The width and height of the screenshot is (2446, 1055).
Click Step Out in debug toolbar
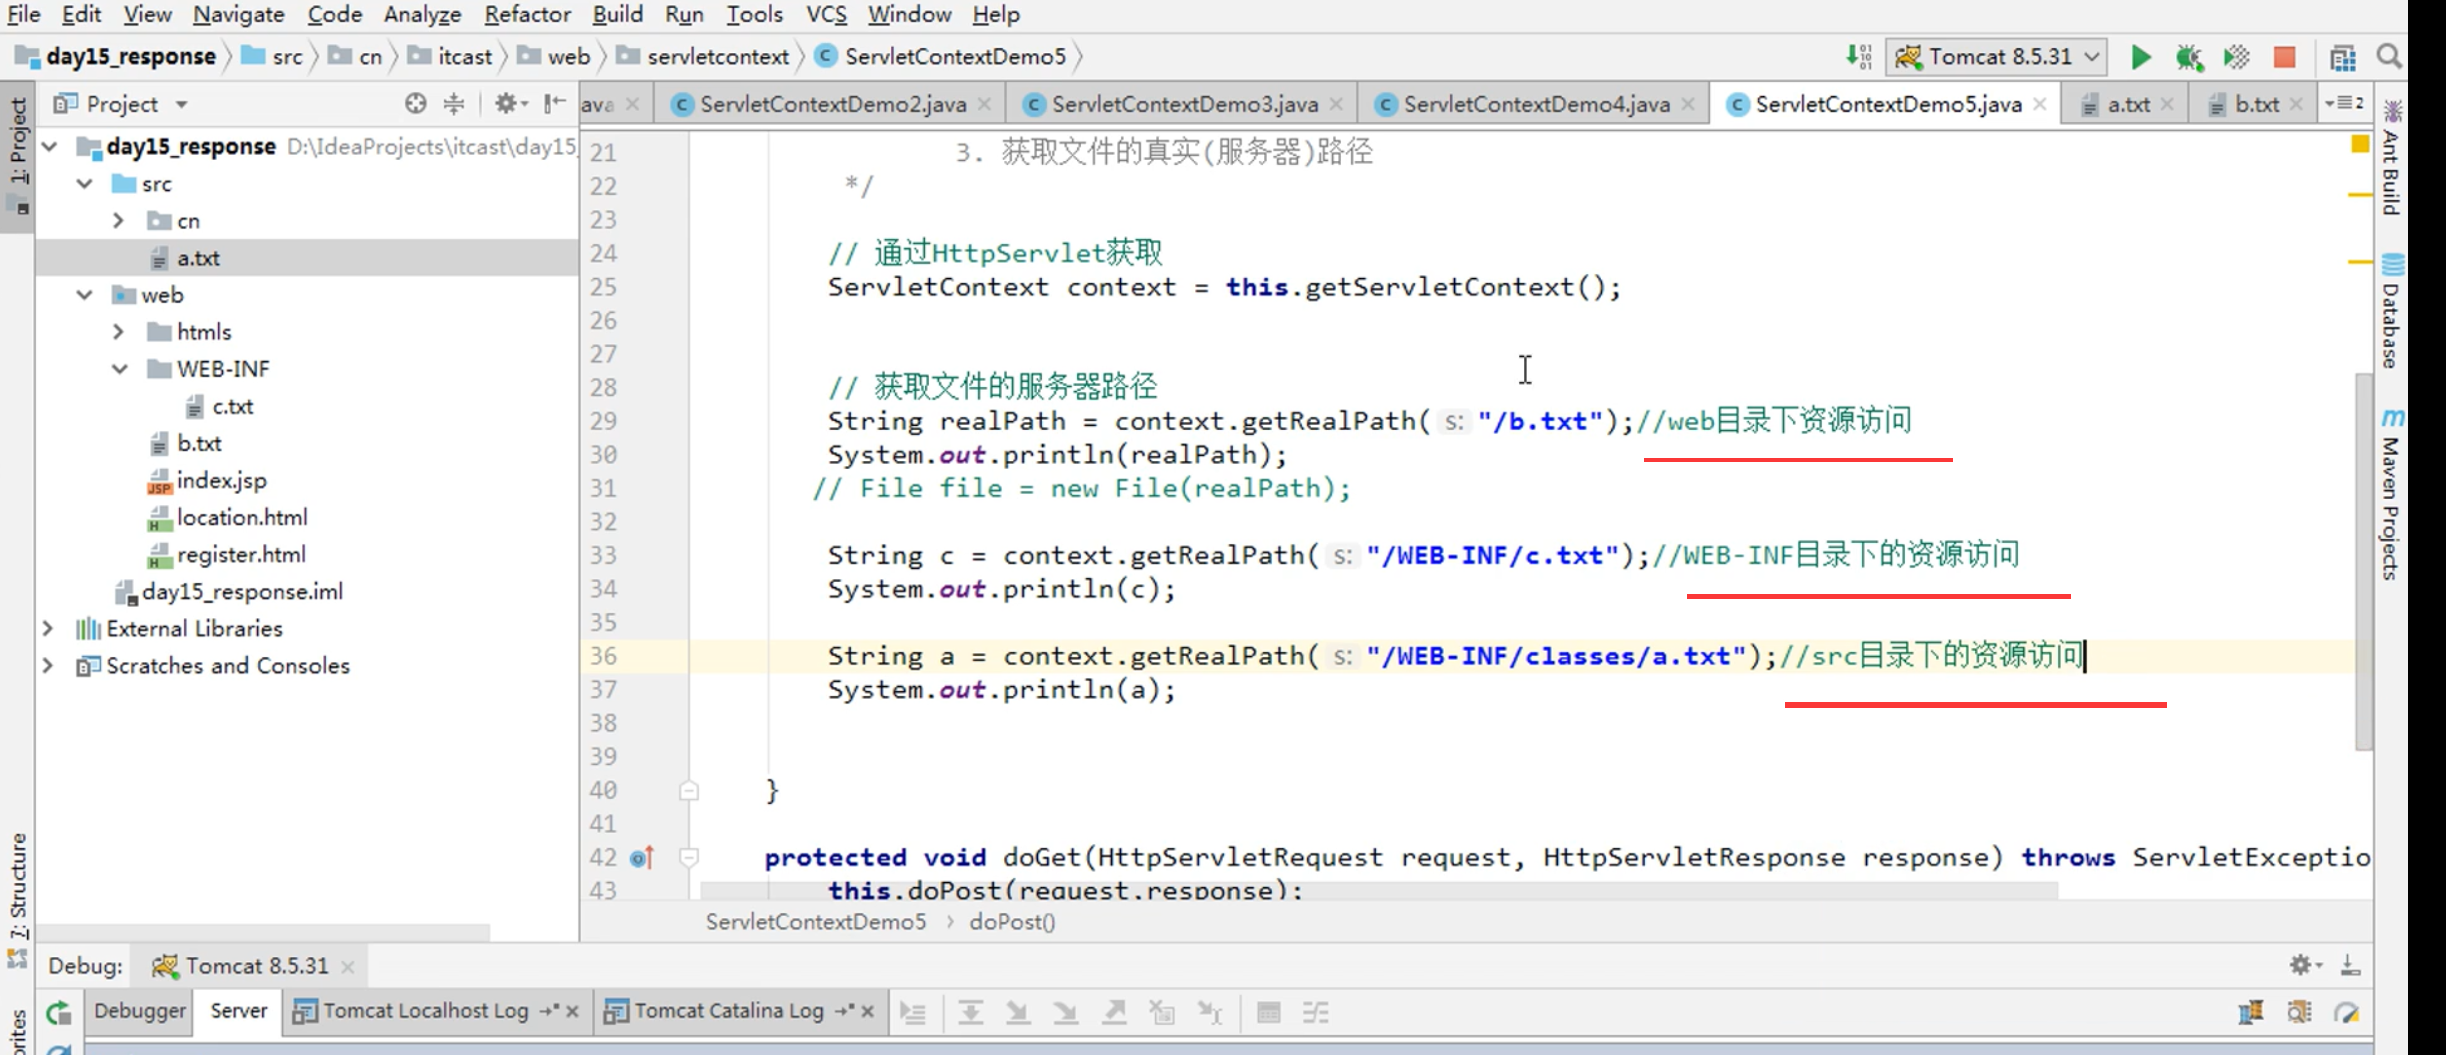coord(1114,1013)
